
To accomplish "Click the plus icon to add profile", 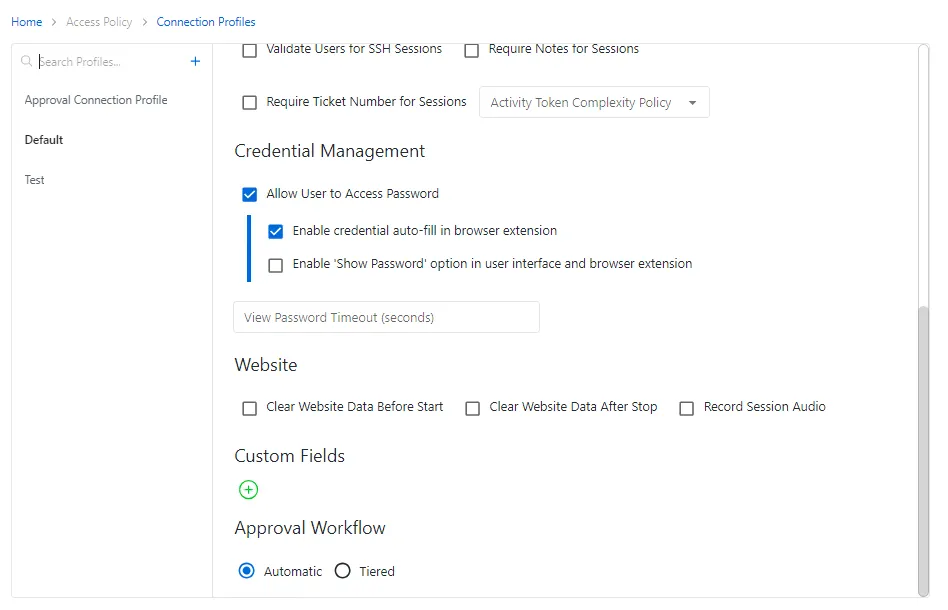I will point(195,61).
